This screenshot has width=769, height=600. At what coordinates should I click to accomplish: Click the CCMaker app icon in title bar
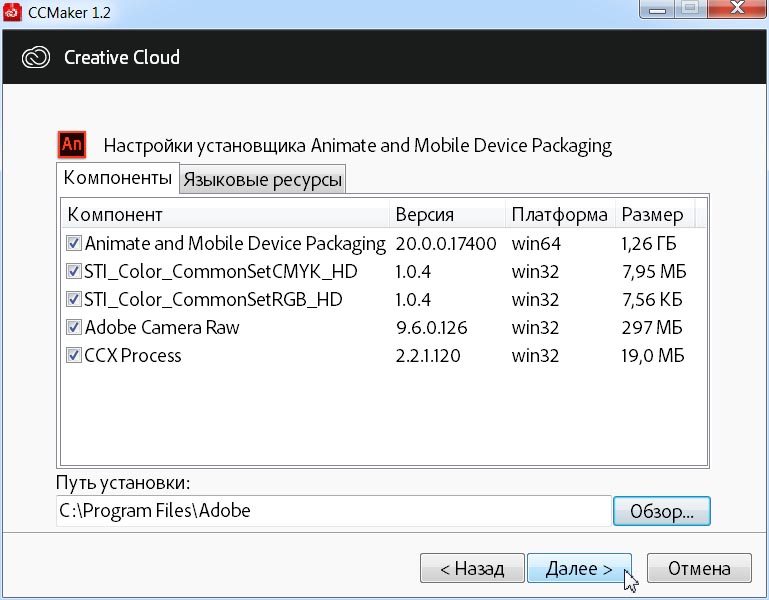coord(12,12)
